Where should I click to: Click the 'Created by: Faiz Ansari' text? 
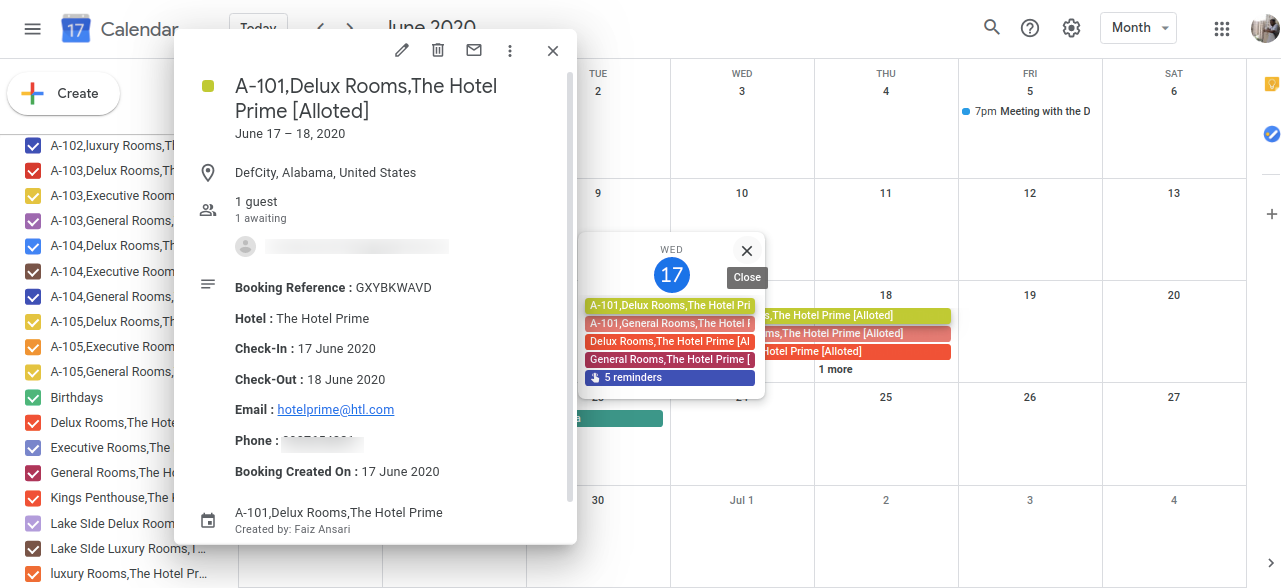click(292, 529)
